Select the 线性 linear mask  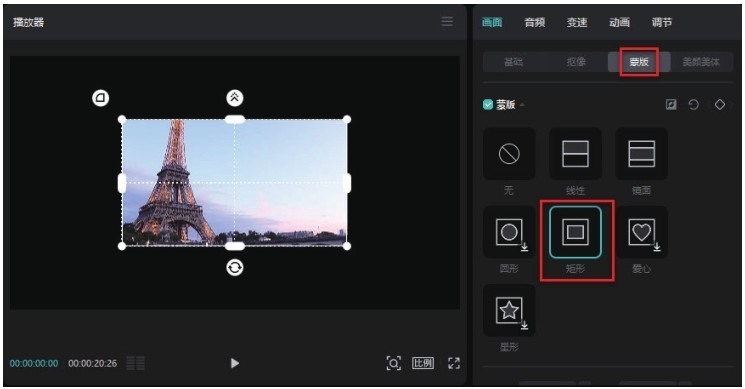[x=575, y=153]
